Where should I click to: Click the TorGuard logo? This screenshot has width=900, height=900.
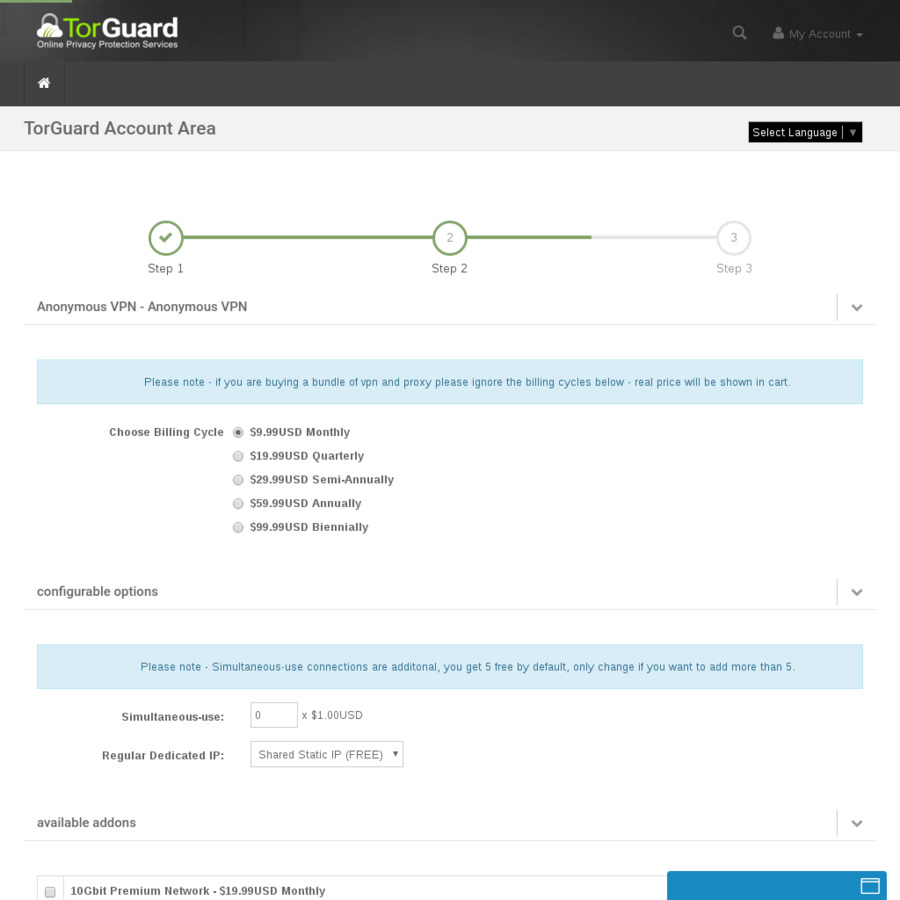[x=107, y=31]
